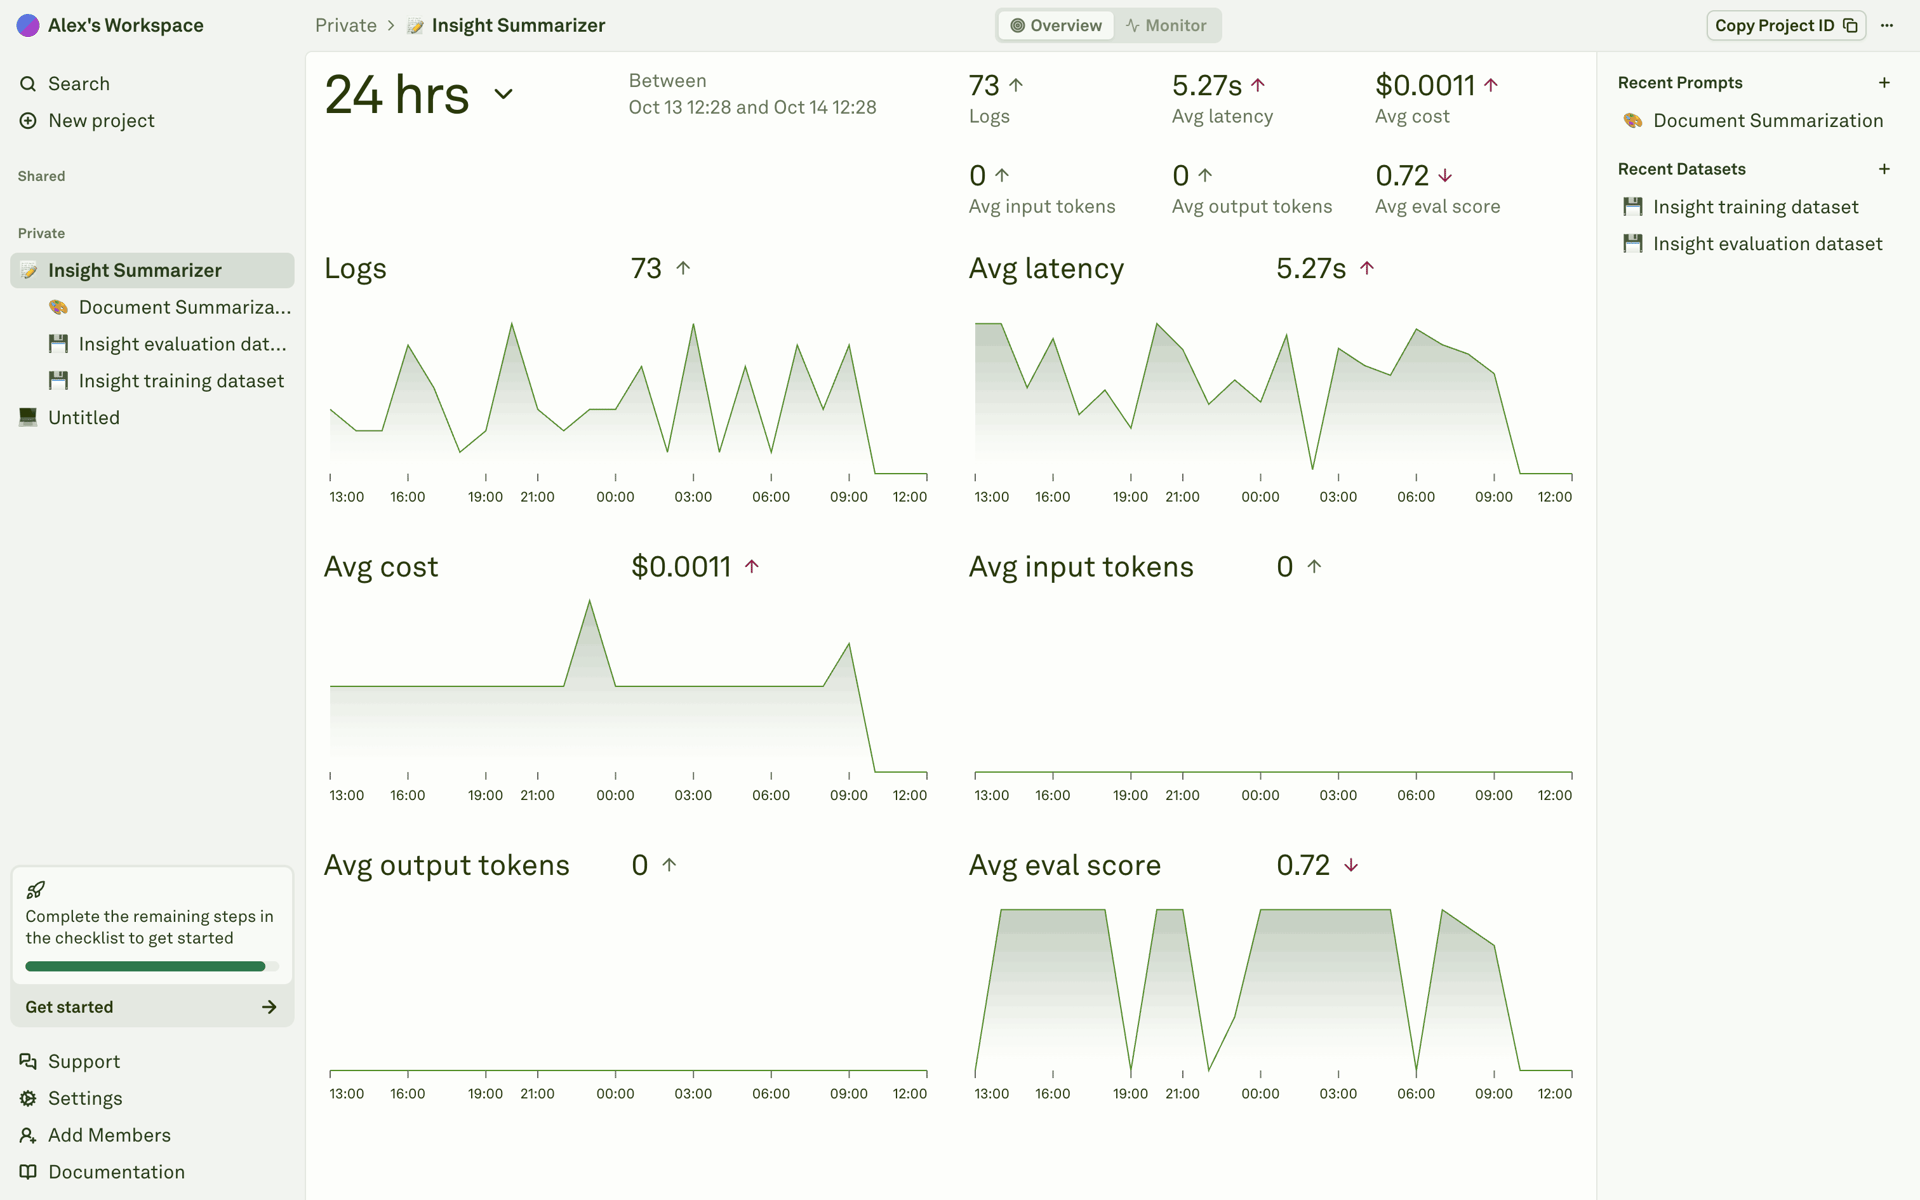Open the three-dot more options menu

click(1887, 26)
